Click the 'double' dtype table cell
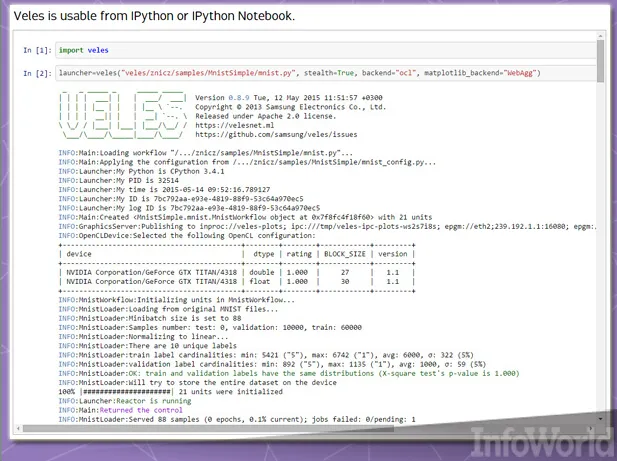The width and height of the screenshot is (617, 461). [x=262, y=272]
